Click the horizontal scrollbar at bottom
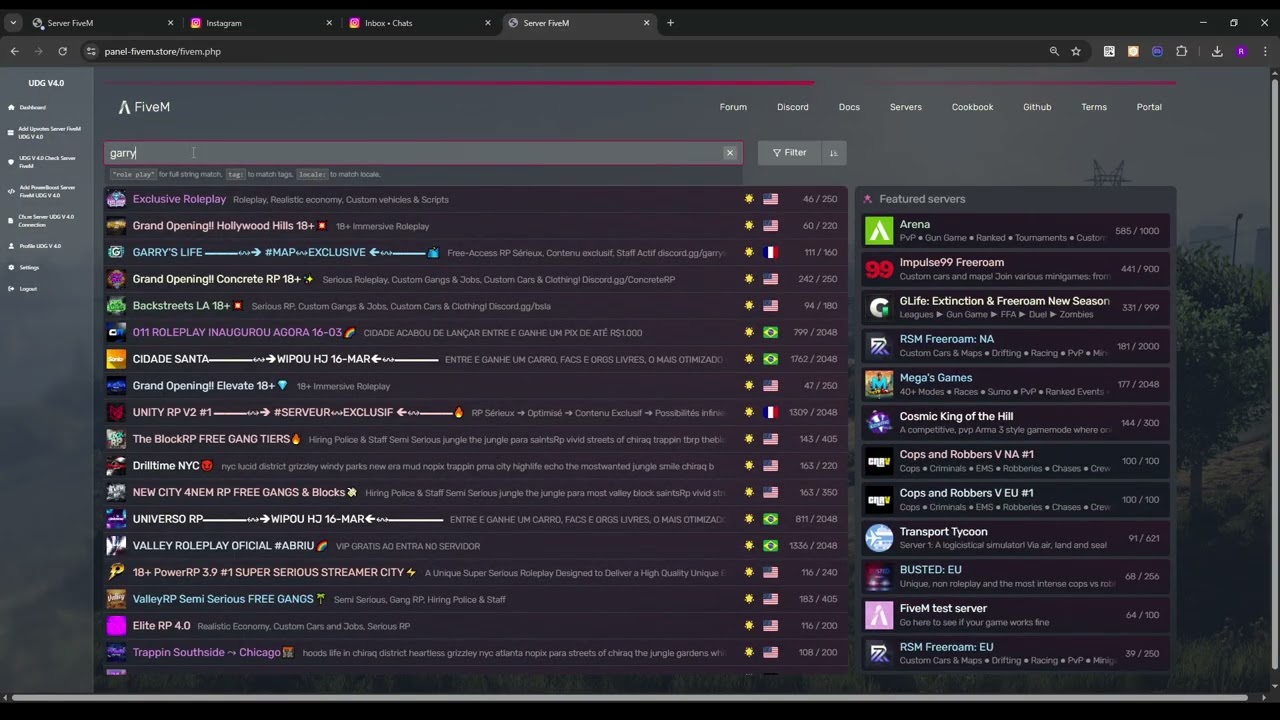Viewport: 1280px width, 720px height. pos(630,697)
